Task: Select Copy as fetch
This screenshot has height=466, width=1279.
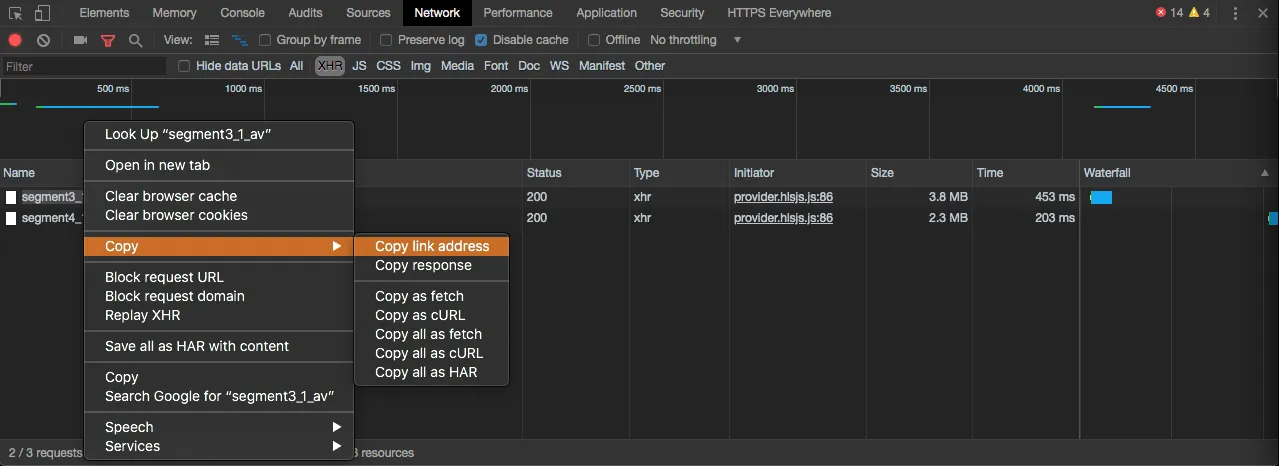Action: [x=432, y=296]
